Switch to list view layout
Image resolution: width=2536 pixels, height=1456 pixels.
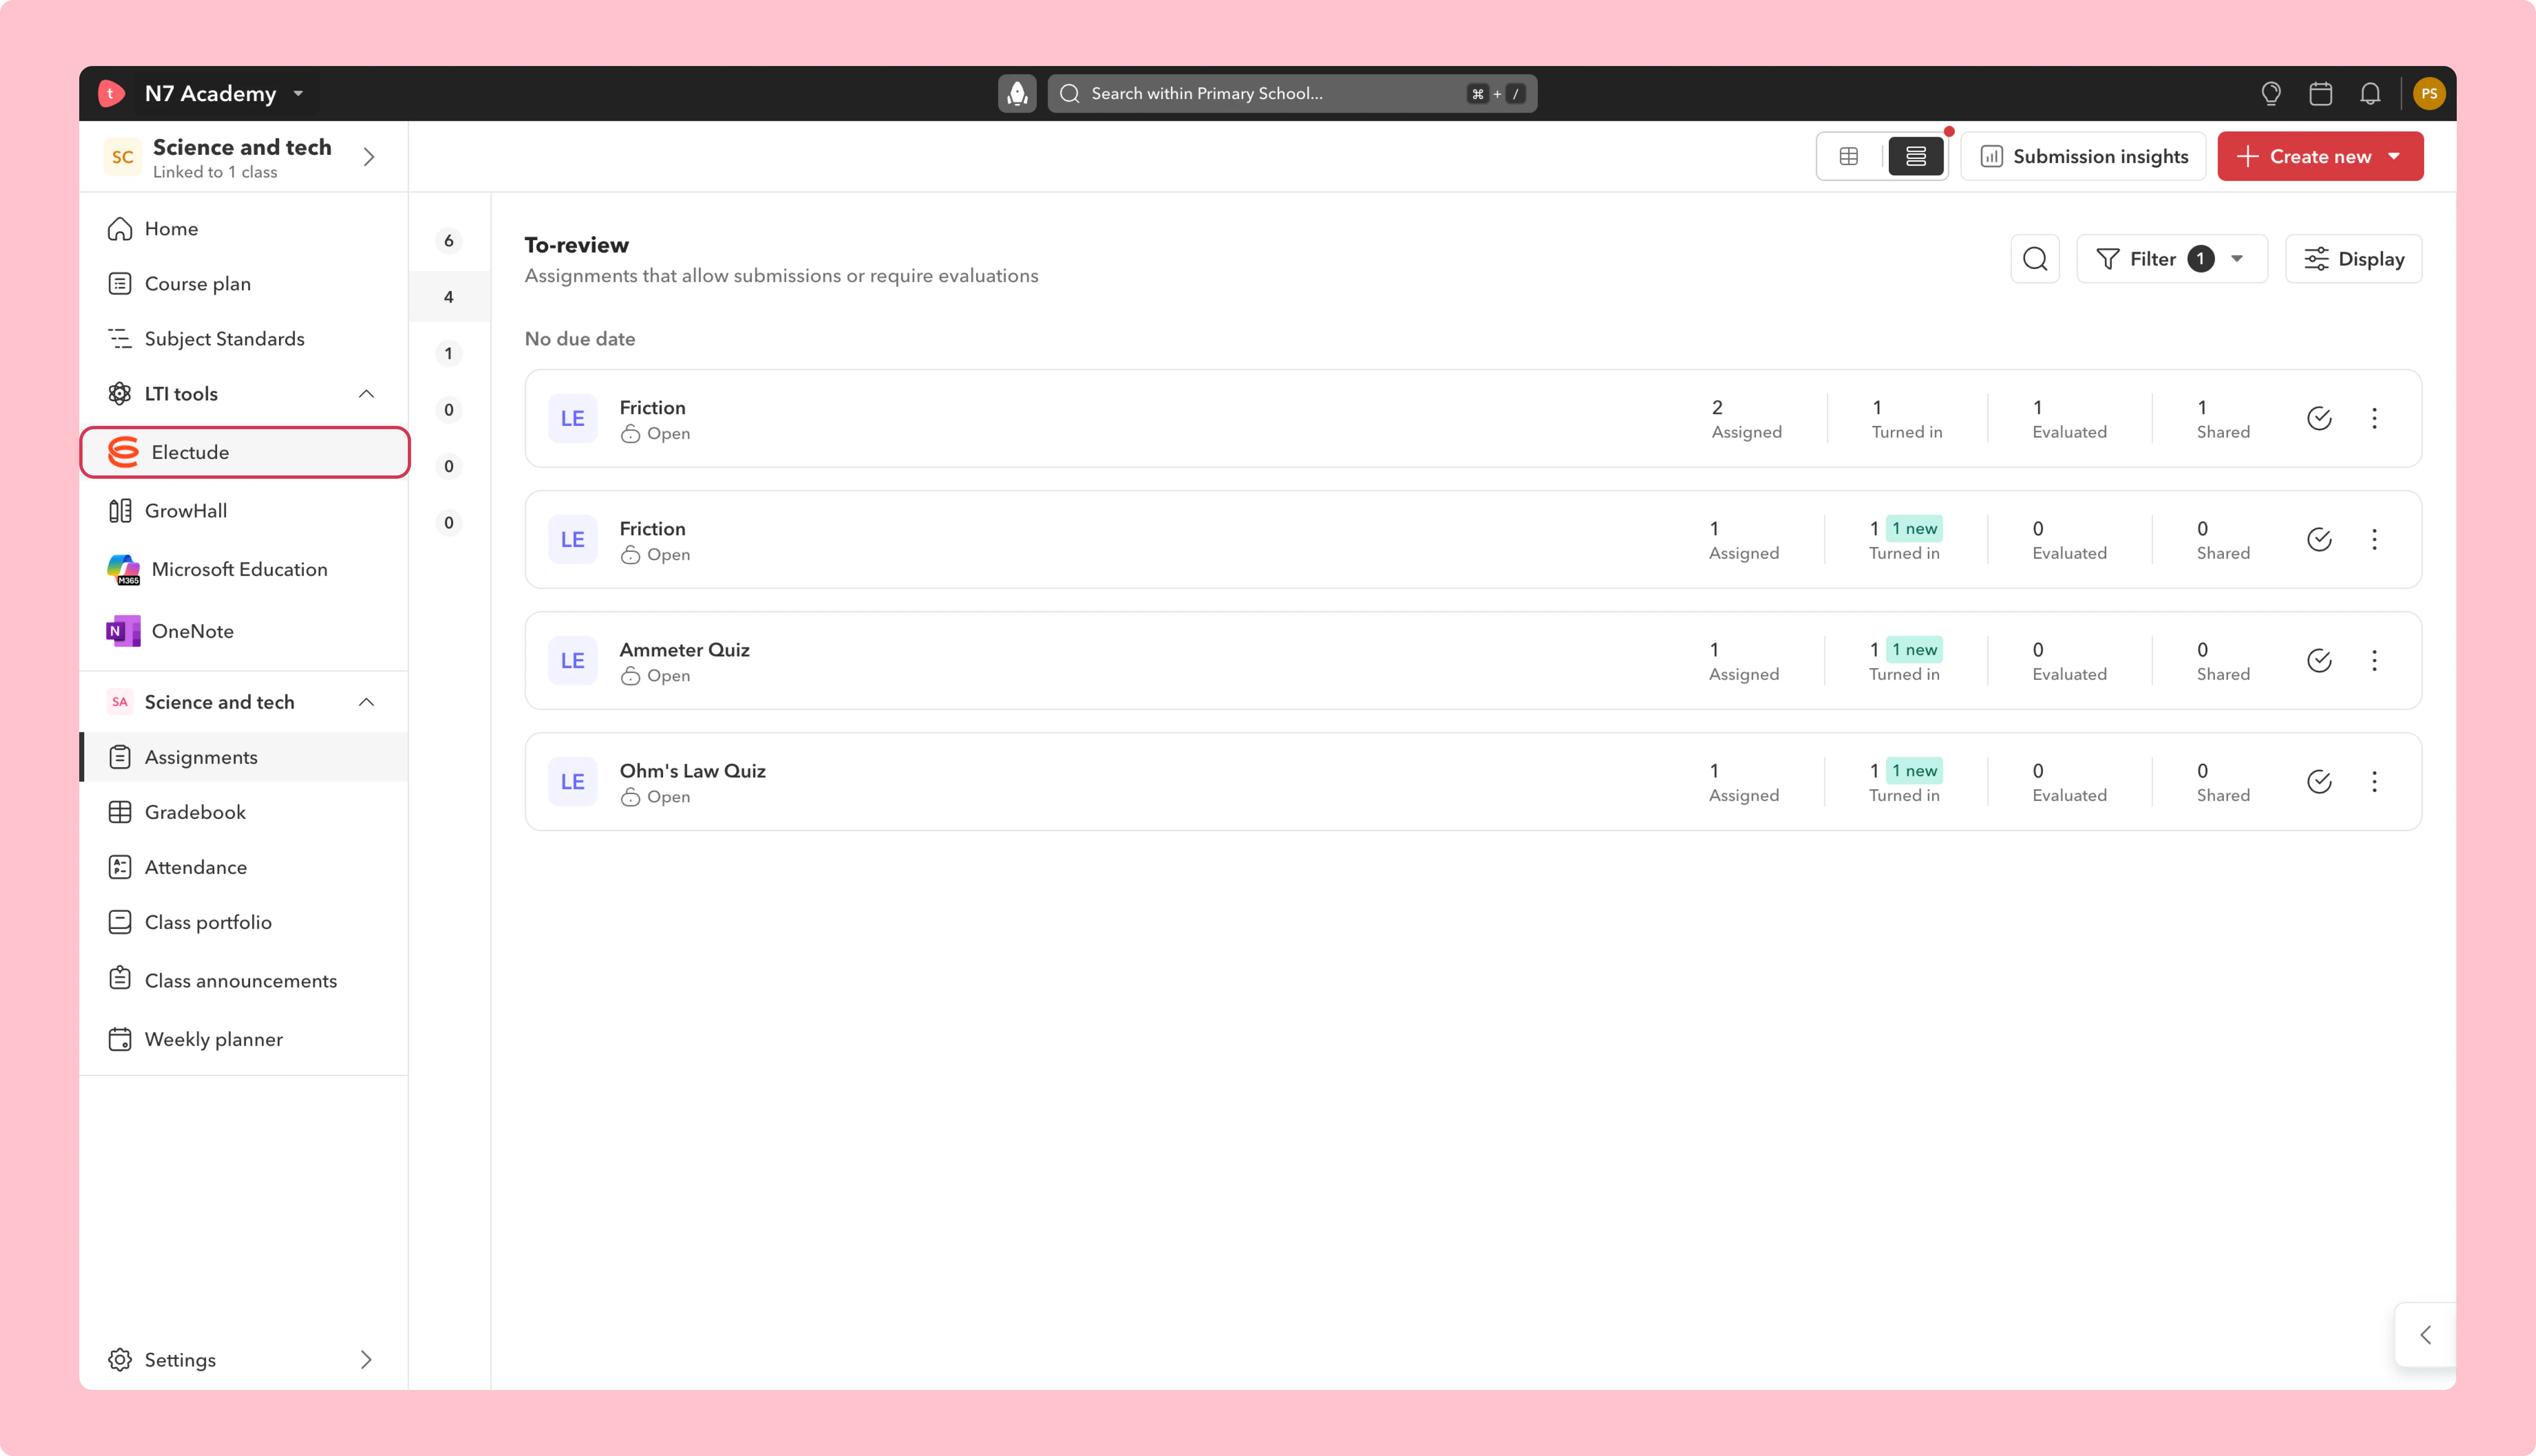(x=1915, y=156)
